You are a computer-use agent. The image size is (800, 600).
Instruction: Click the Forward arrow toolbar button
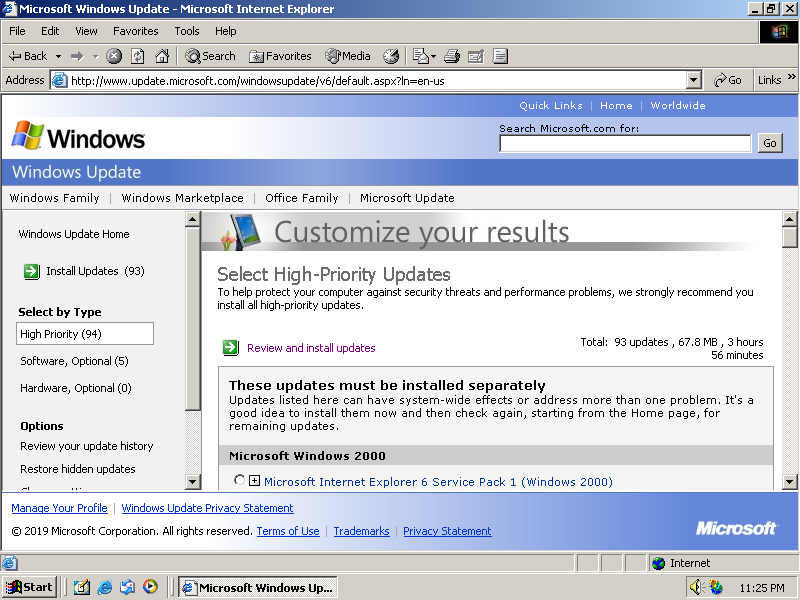coord(77,56)
